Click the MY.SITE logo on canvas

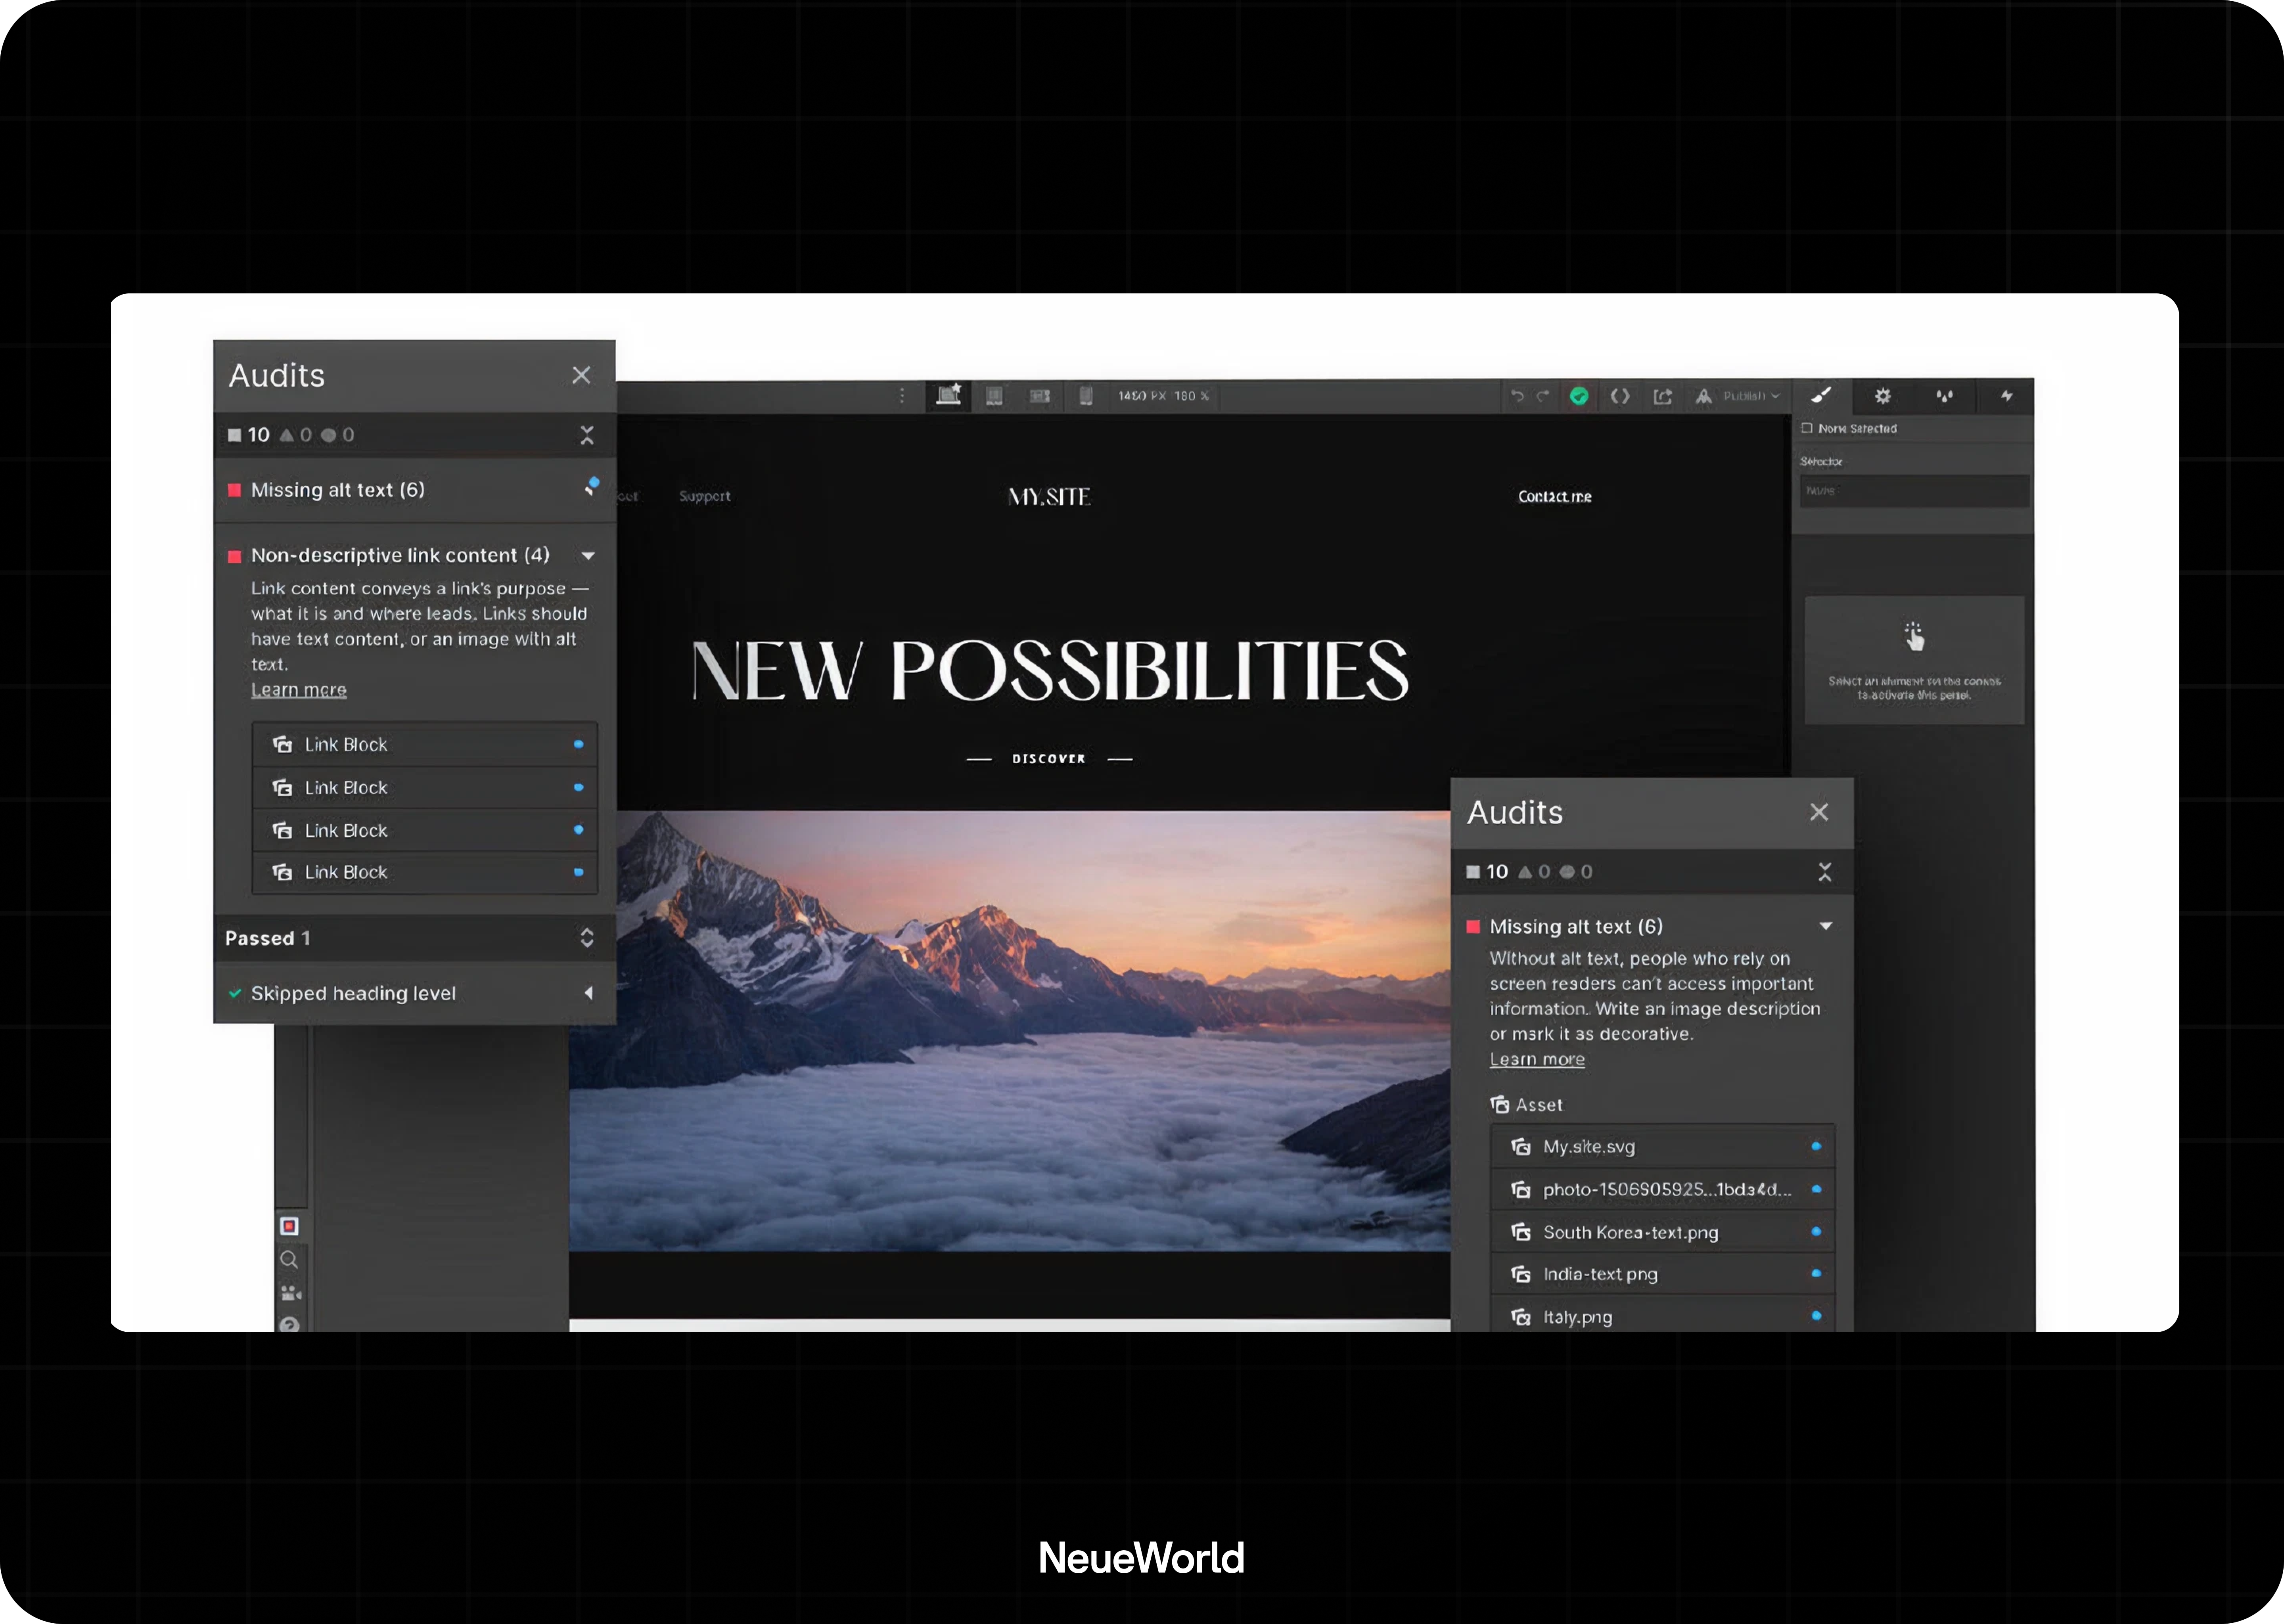click(x=1049, y=497)
